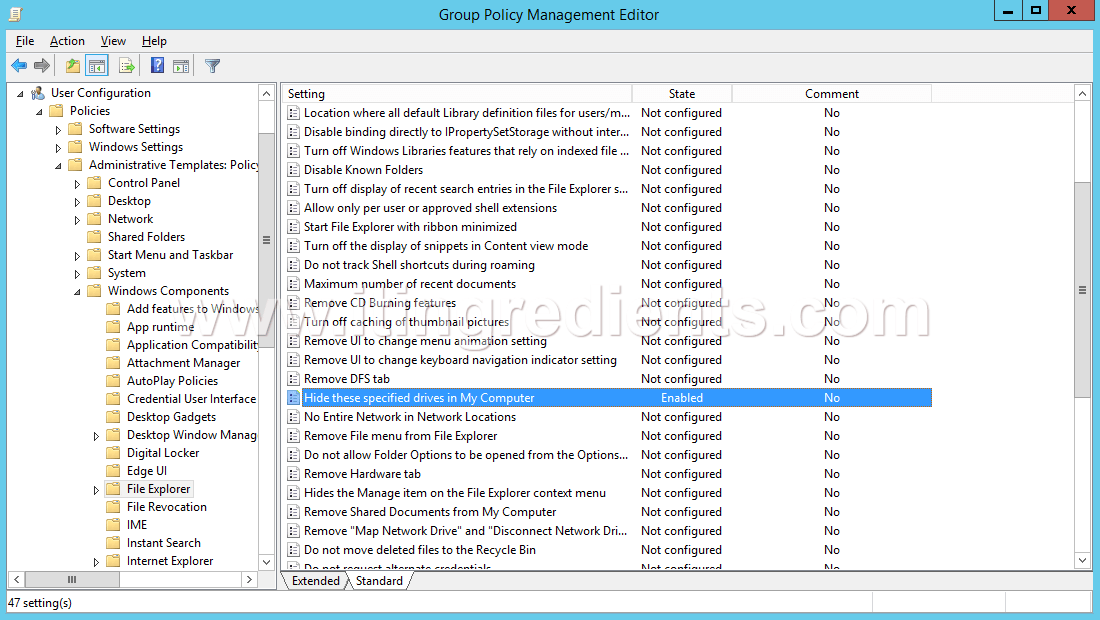Click the Forward navigation arrow
The height and width of the screenshot is (620, 1100).
tap(41, 65)
